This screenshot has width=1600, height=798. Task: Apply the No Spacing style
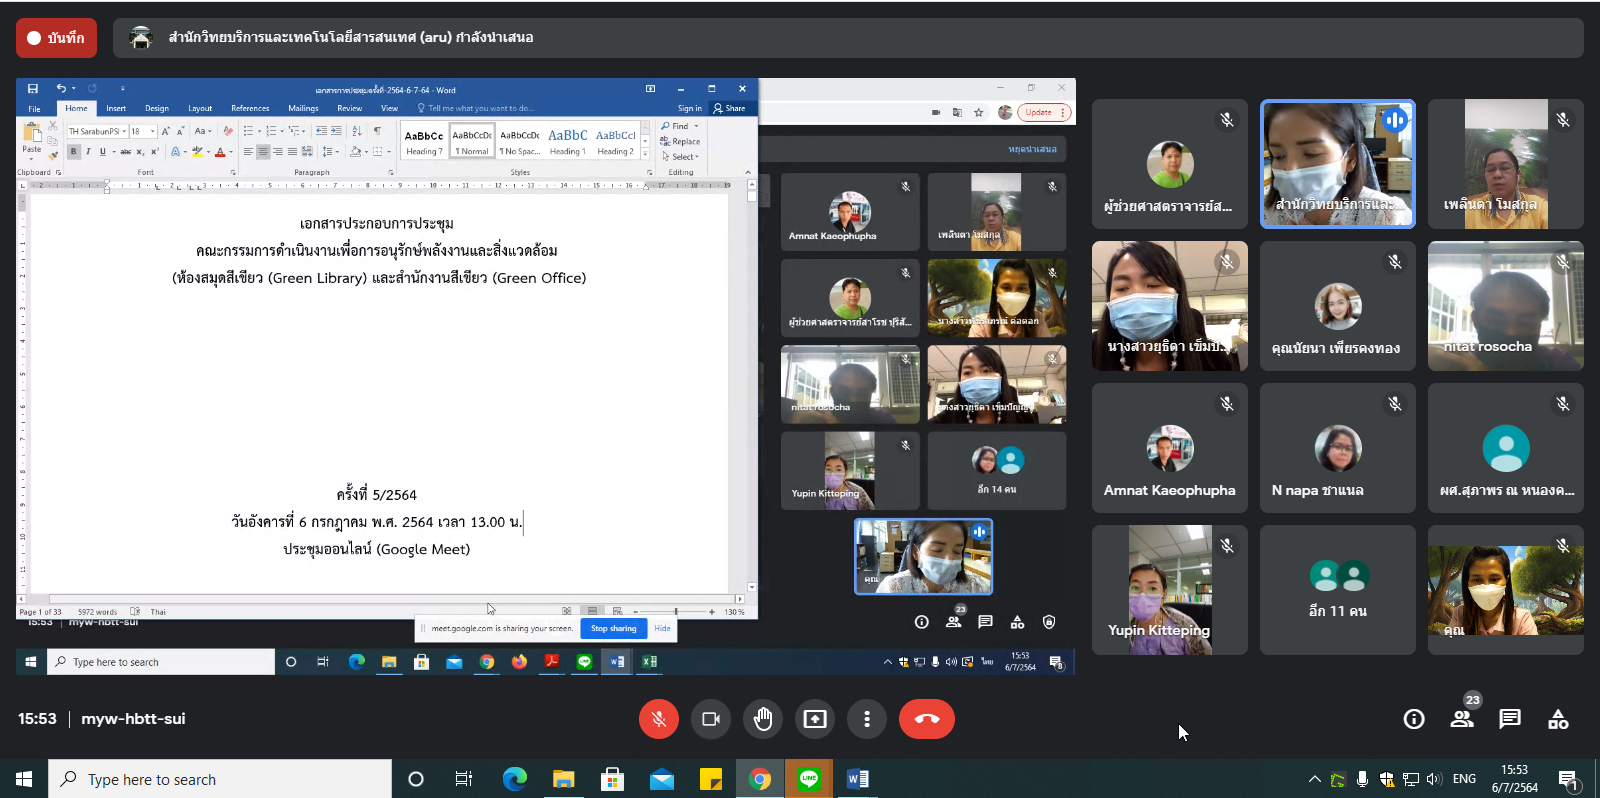(x=520, y=142)
